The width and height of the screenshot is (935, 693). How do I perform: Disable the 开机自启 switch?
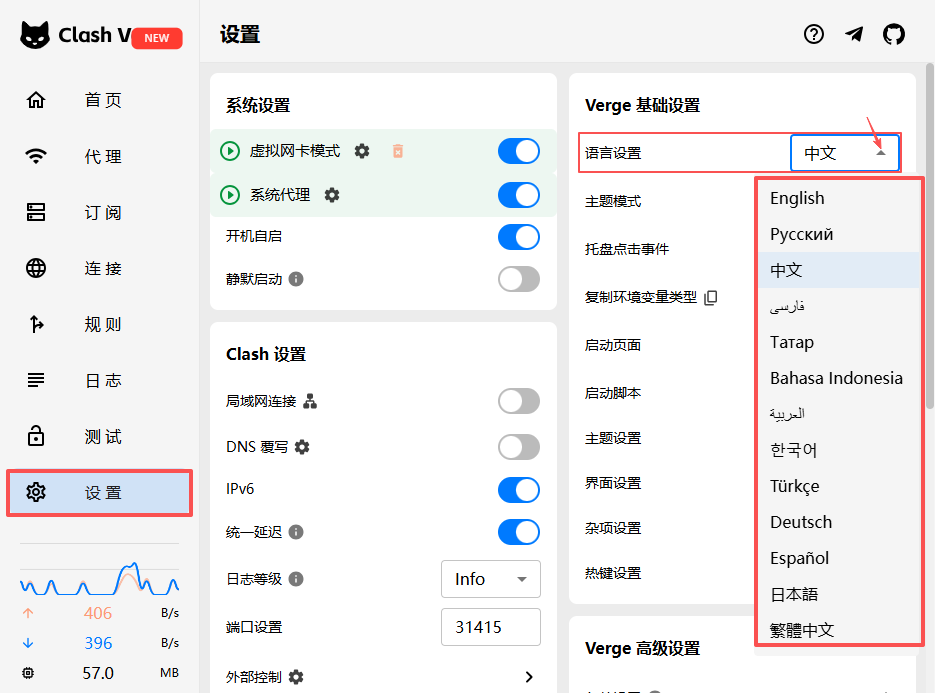click(x=519, y=237)
